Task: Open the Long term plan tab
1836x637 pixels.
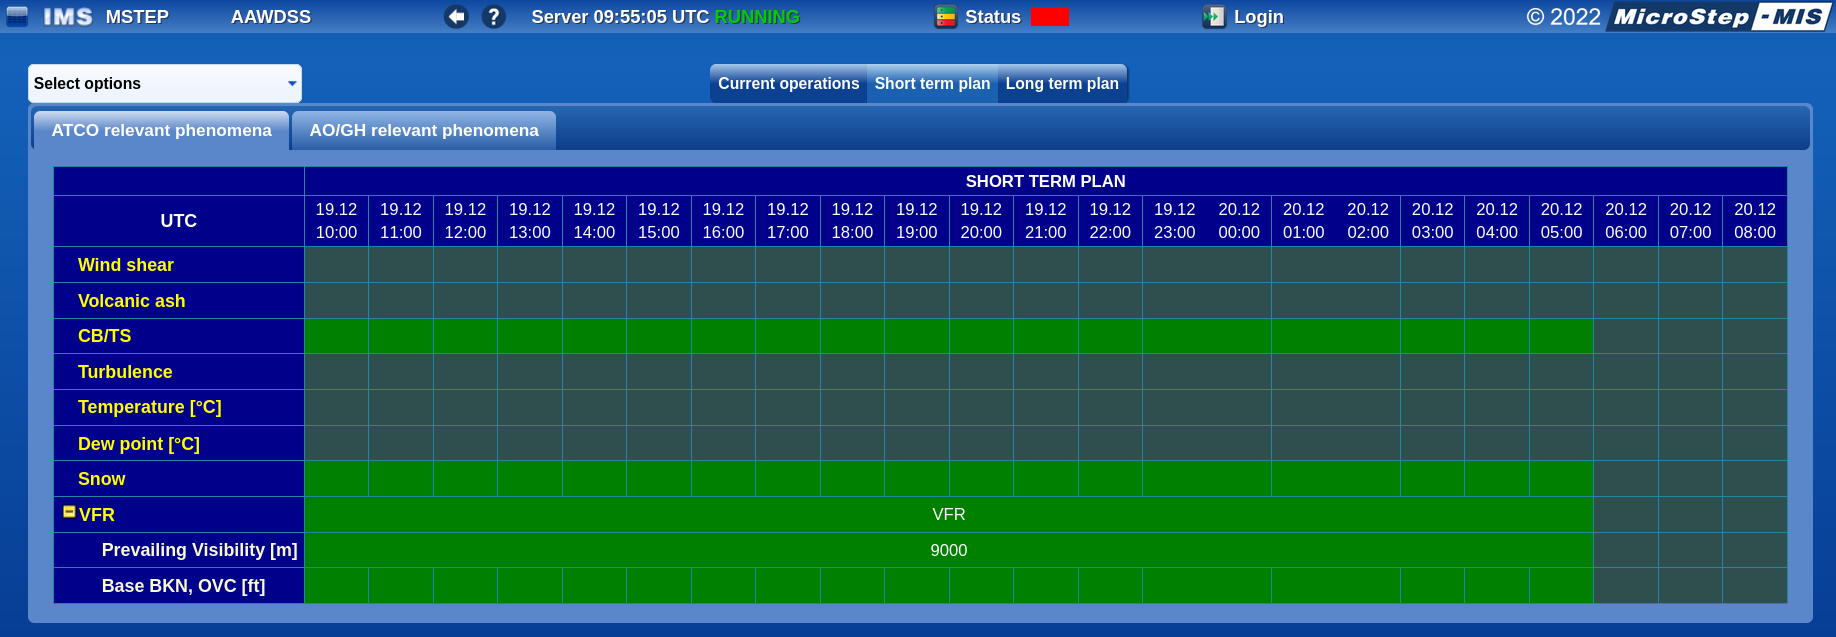Action: (x=1062, y=84)
